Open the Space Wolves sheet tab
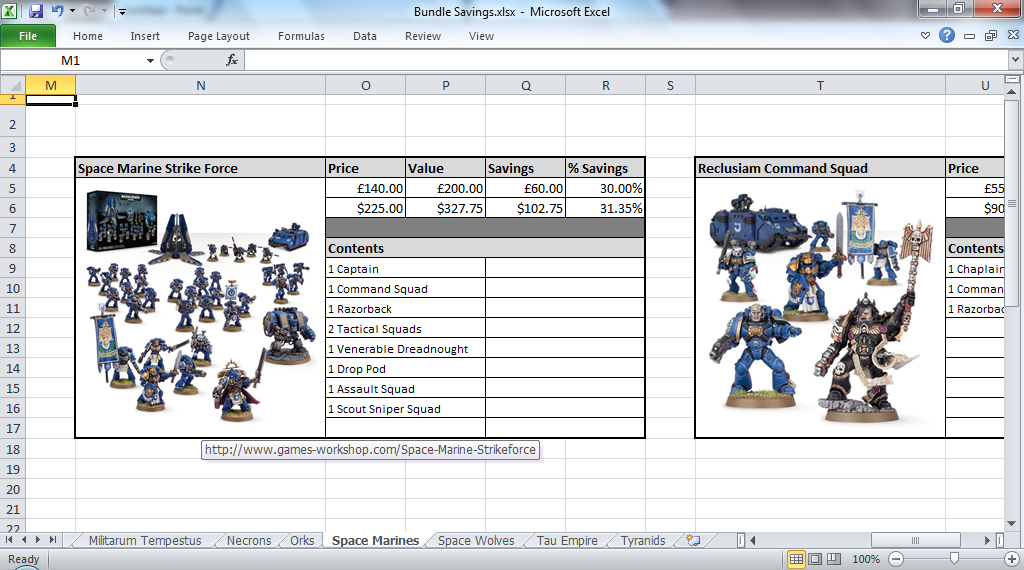The width and height of the screenshot is (1024, 570). pos(476,541)
